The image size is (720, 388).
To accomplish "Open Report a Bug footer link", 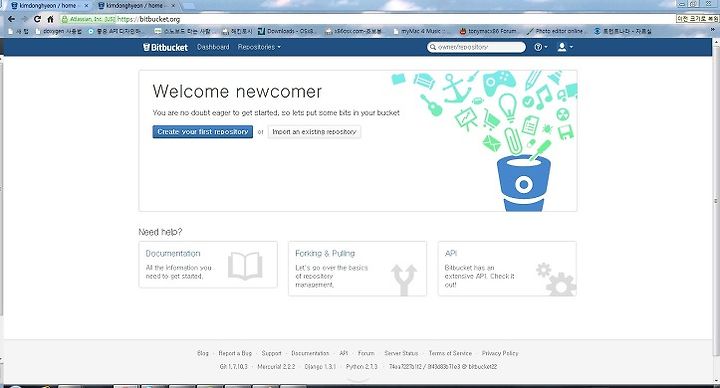I will [x=235, y=353].
